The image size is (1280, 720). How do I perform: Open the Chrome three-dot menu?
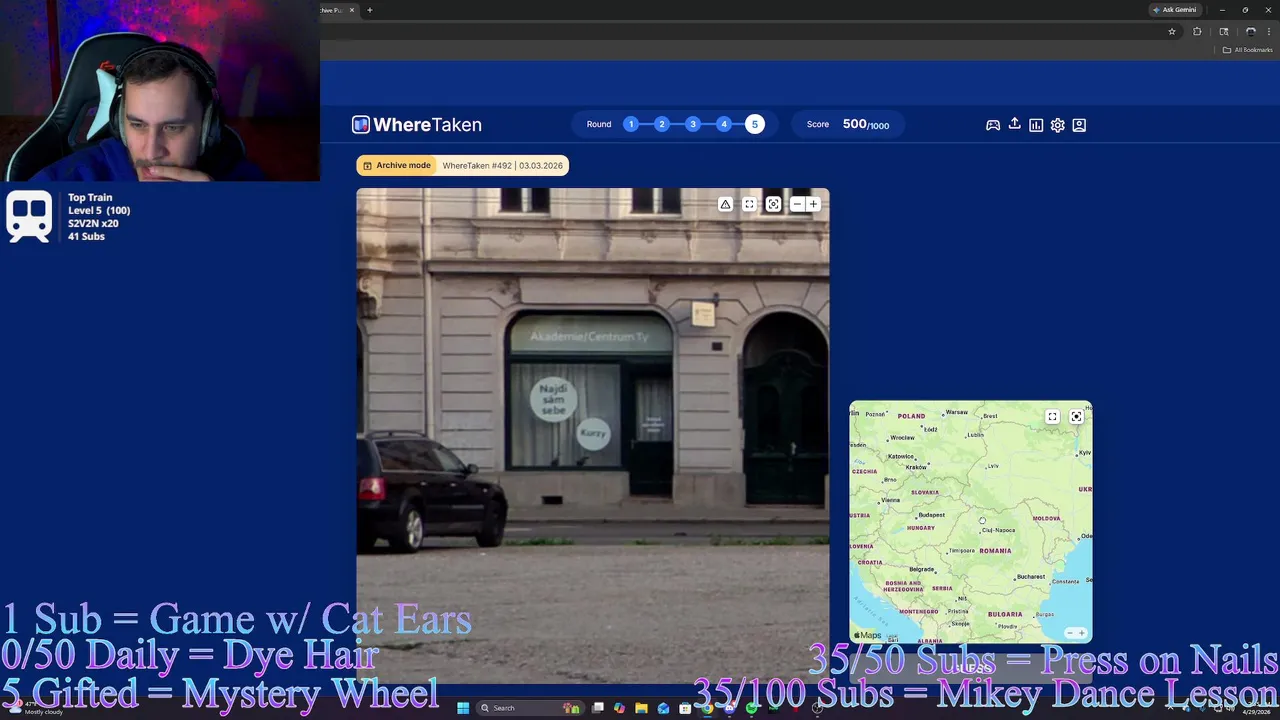point(1269,31)
